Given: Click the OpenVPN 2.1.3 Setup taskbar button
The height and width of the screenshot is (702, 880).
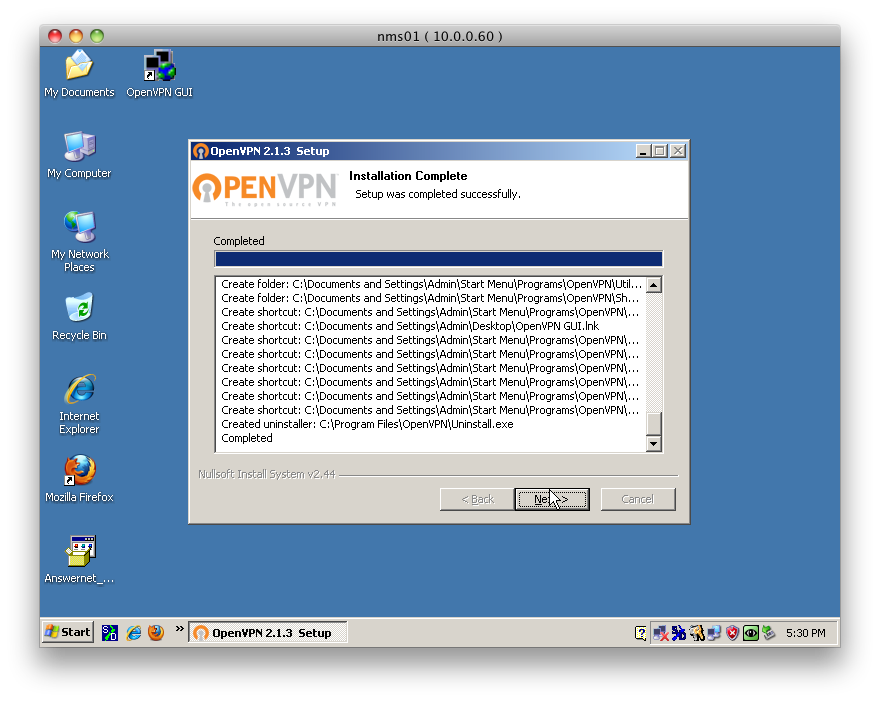Looking at the screenshot, I should point(268,633).
